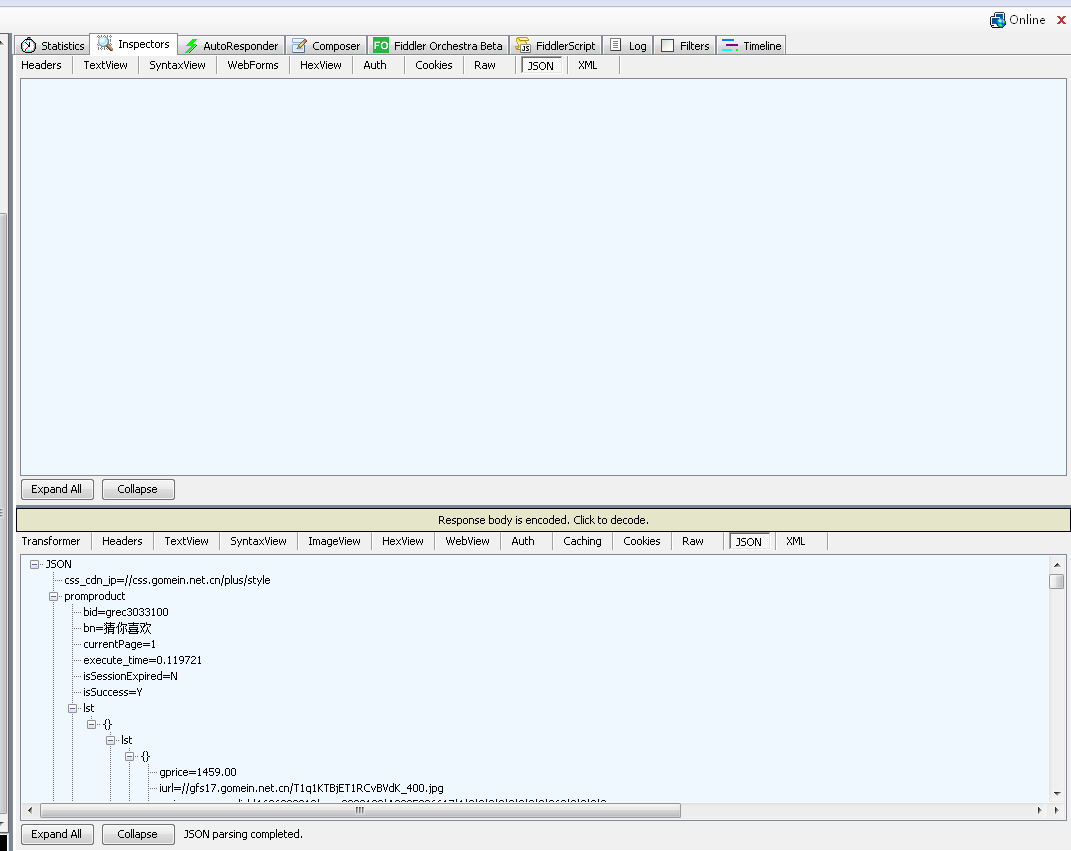Collapse the {} node above gprice
Screen dimensions: 1071x851
tap(130, 756)
